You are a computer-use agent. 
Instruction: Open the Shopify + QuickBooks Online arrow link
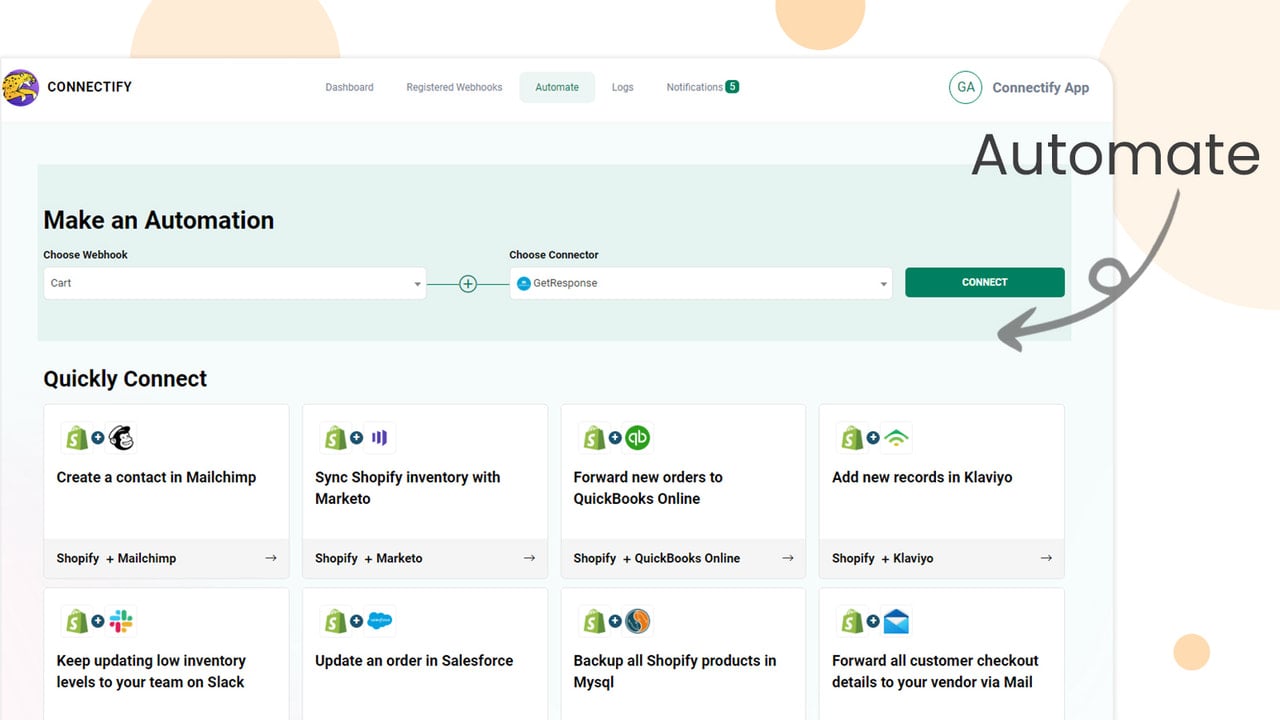(x=788, y=558)
